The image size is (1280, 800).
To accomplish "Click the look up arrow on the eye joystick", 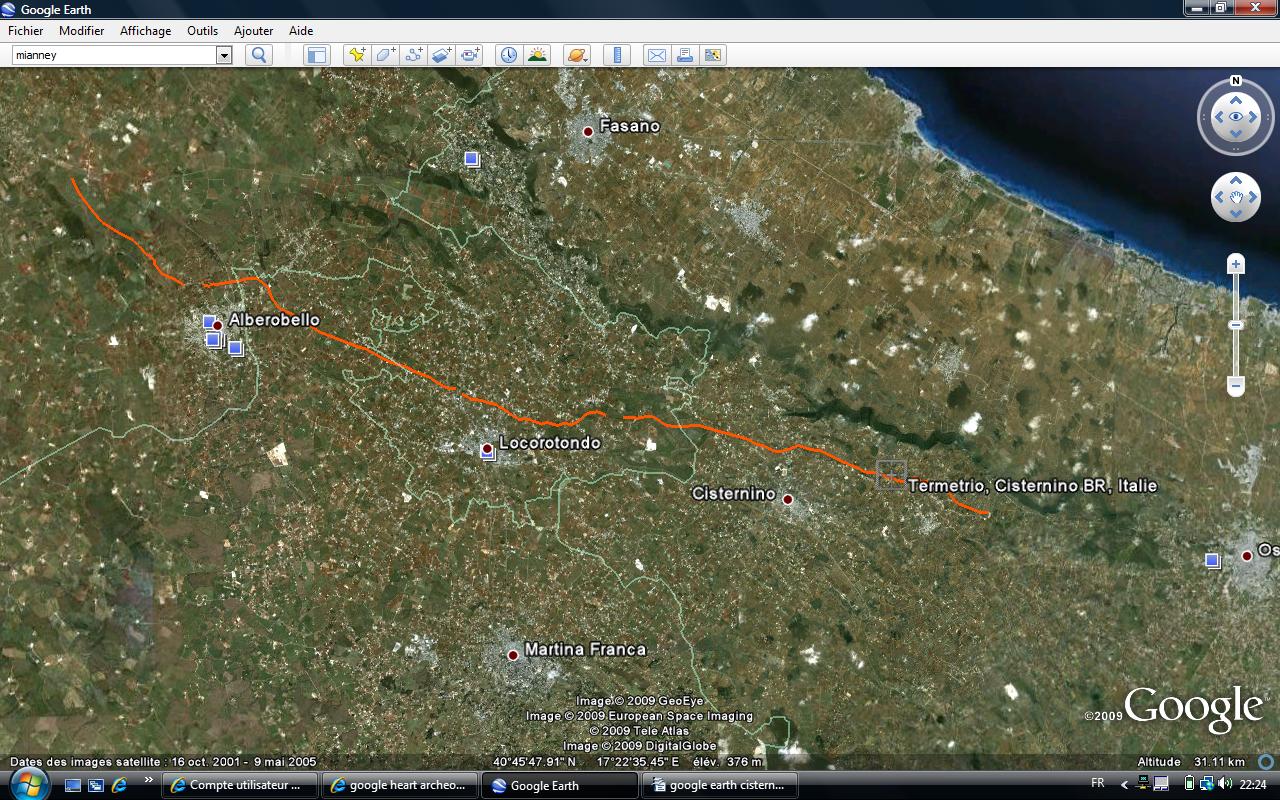I will tap(1236, 100).
